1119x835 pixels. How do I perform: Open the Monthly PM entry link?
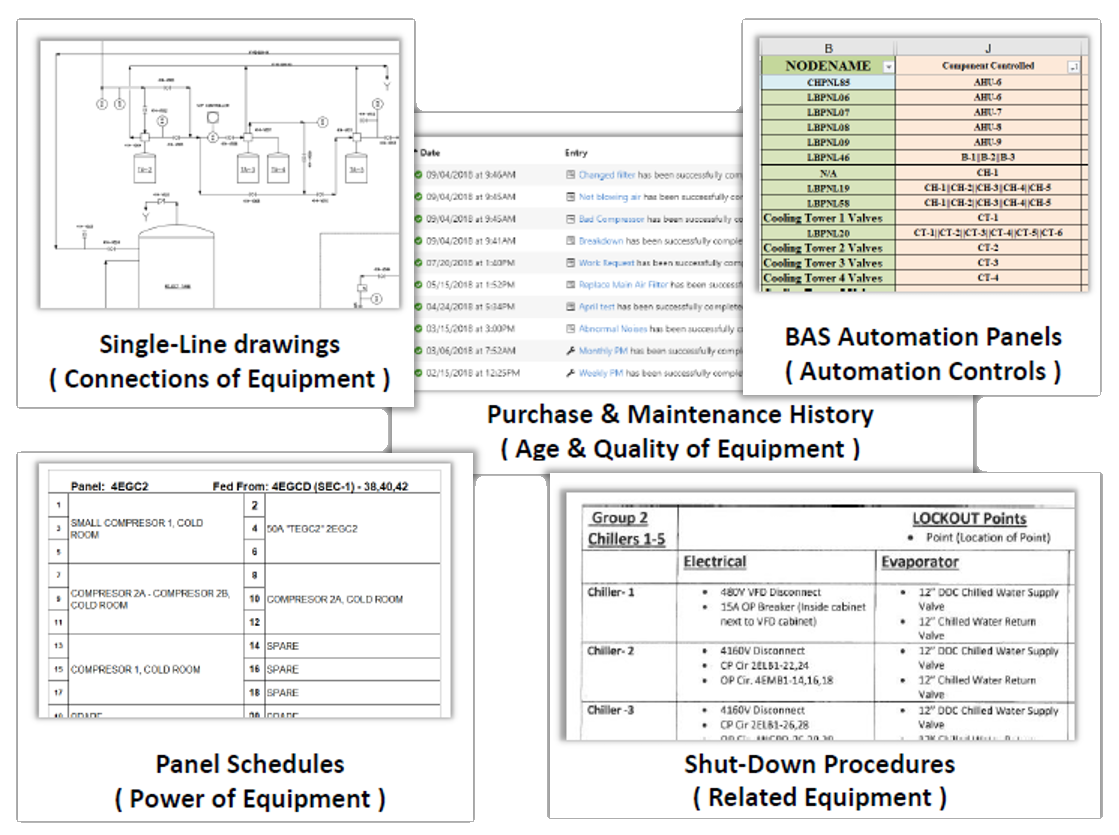tap(603, 351)
